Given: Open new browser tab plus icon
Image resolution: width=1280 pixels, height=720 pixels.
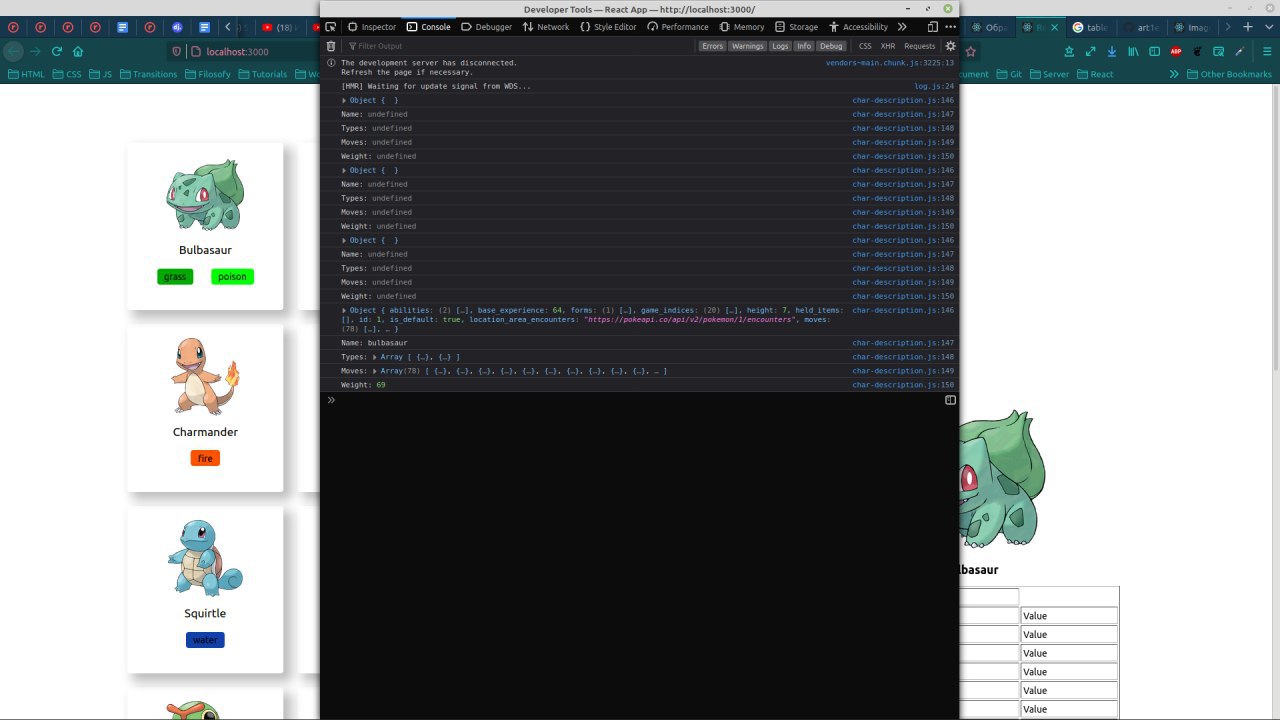Looking at the screenshot, I should [x=1247, y=27].
